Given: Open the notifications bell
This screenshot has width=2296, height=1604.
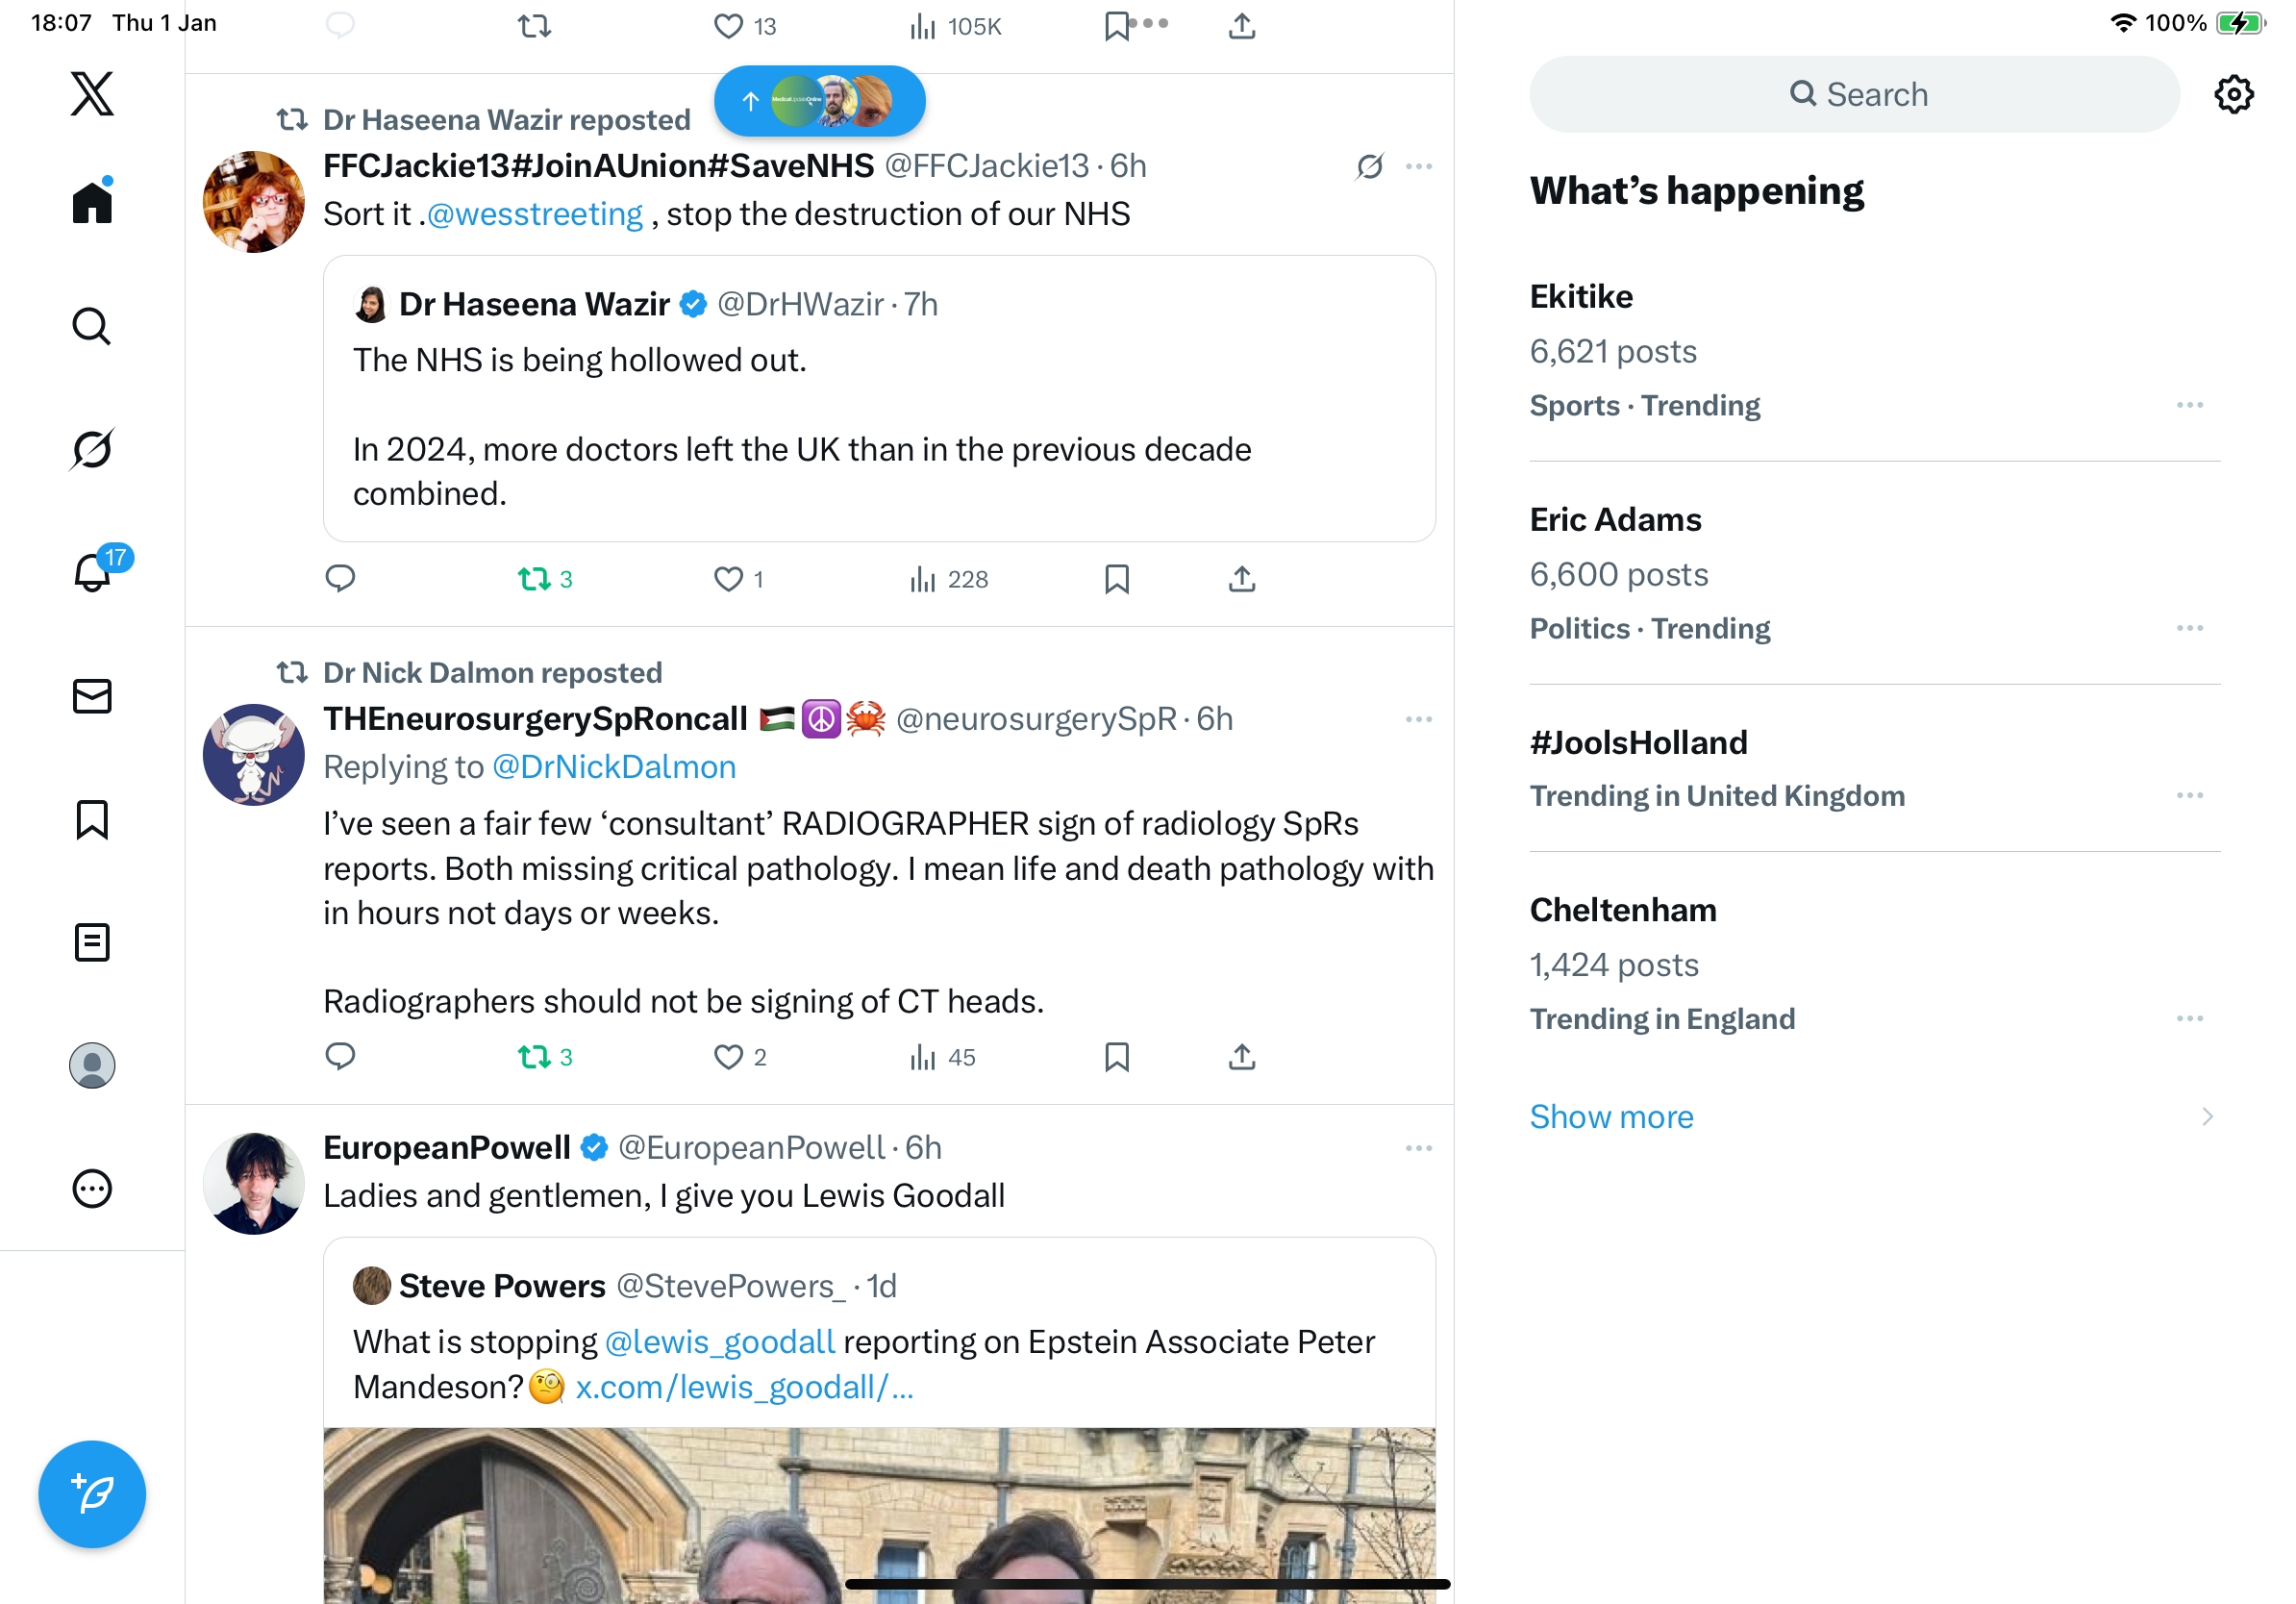Looking at the screenshot, I should coord(92,573).
